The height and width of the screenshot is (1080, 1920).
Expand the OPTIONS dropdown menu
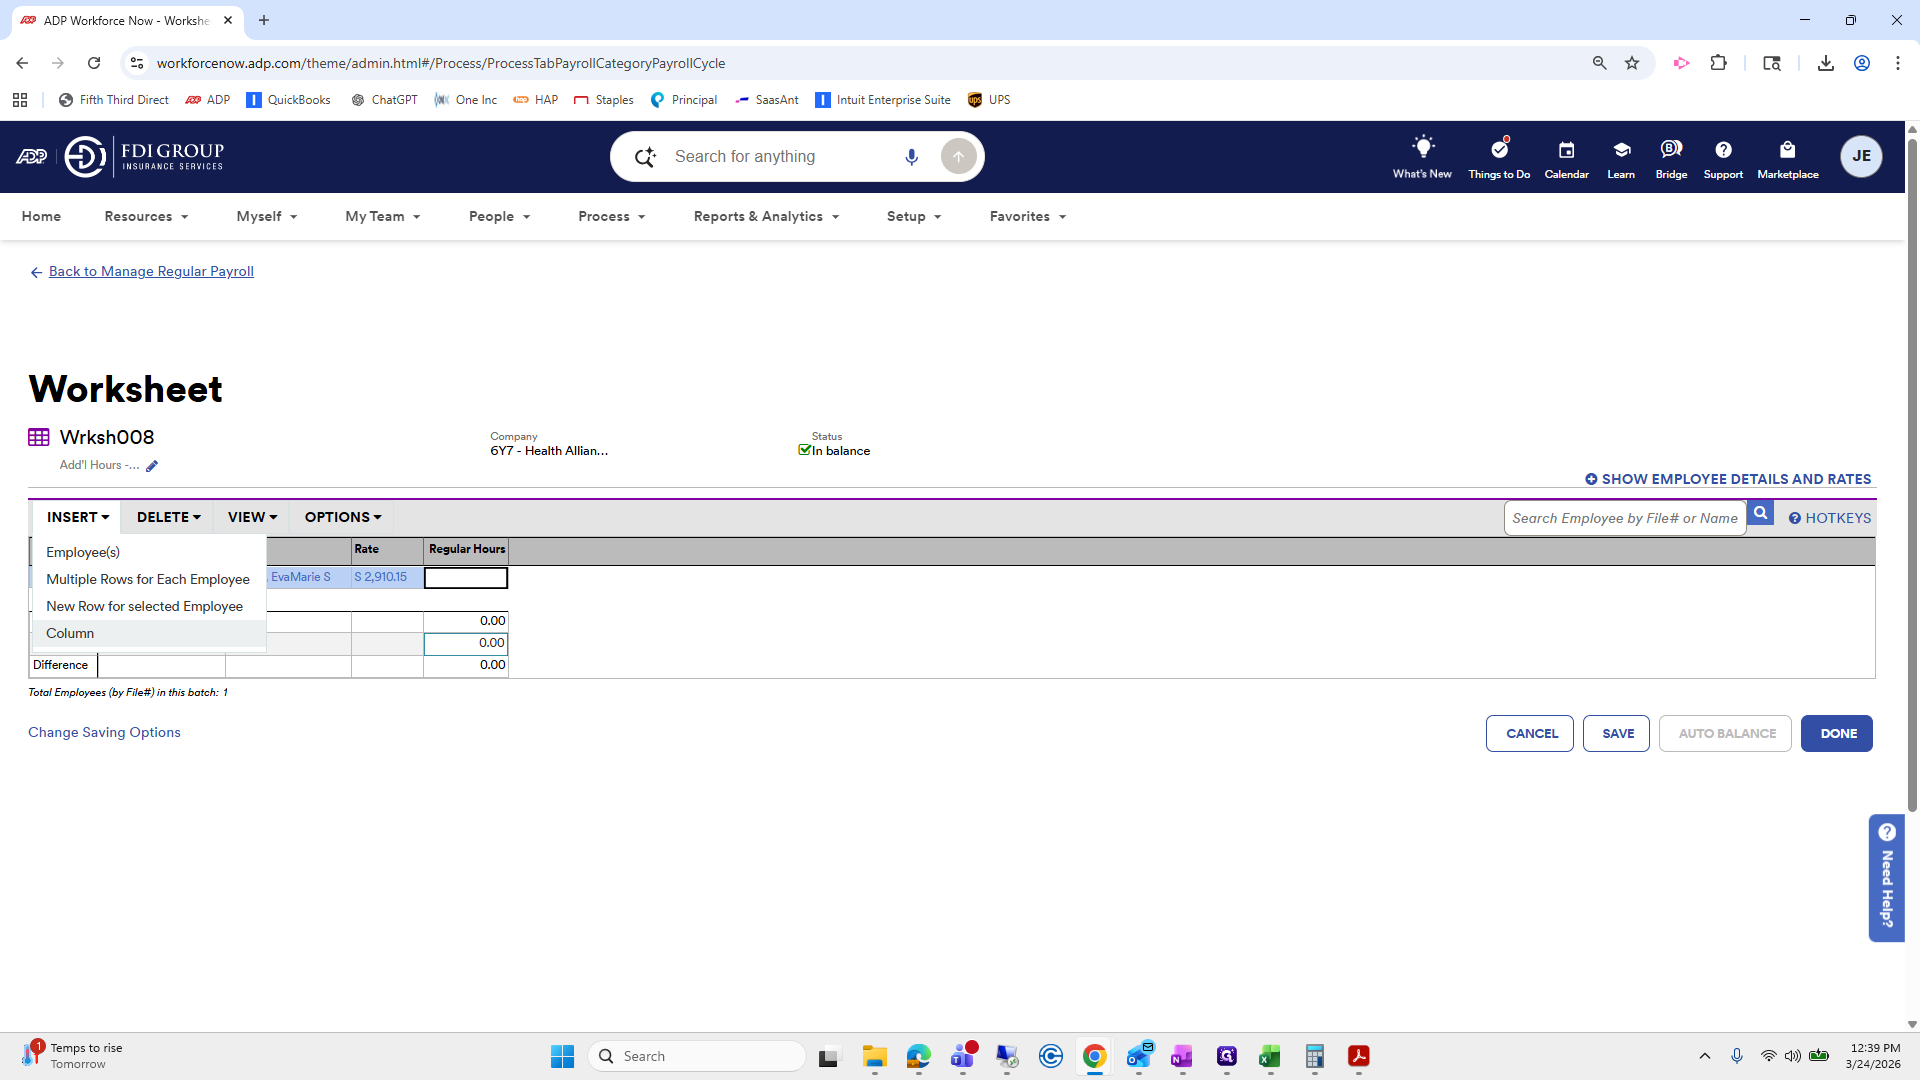[x=343, y=517]
